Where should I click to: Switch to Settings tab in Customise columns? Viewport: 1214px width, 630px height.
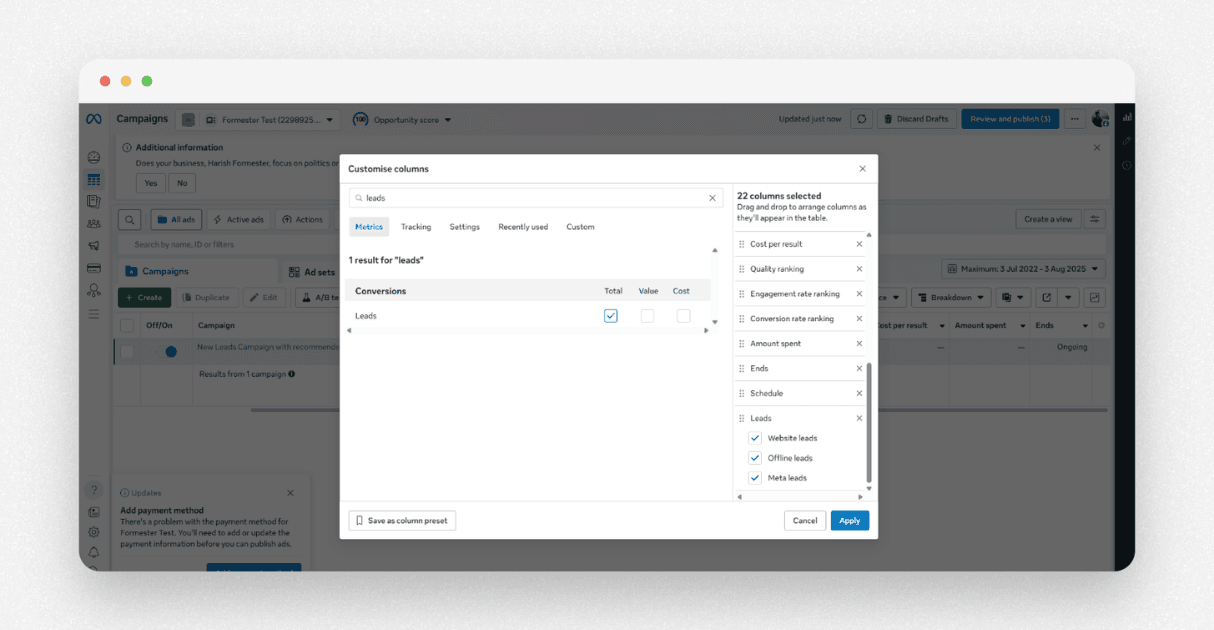click(464, 227)
